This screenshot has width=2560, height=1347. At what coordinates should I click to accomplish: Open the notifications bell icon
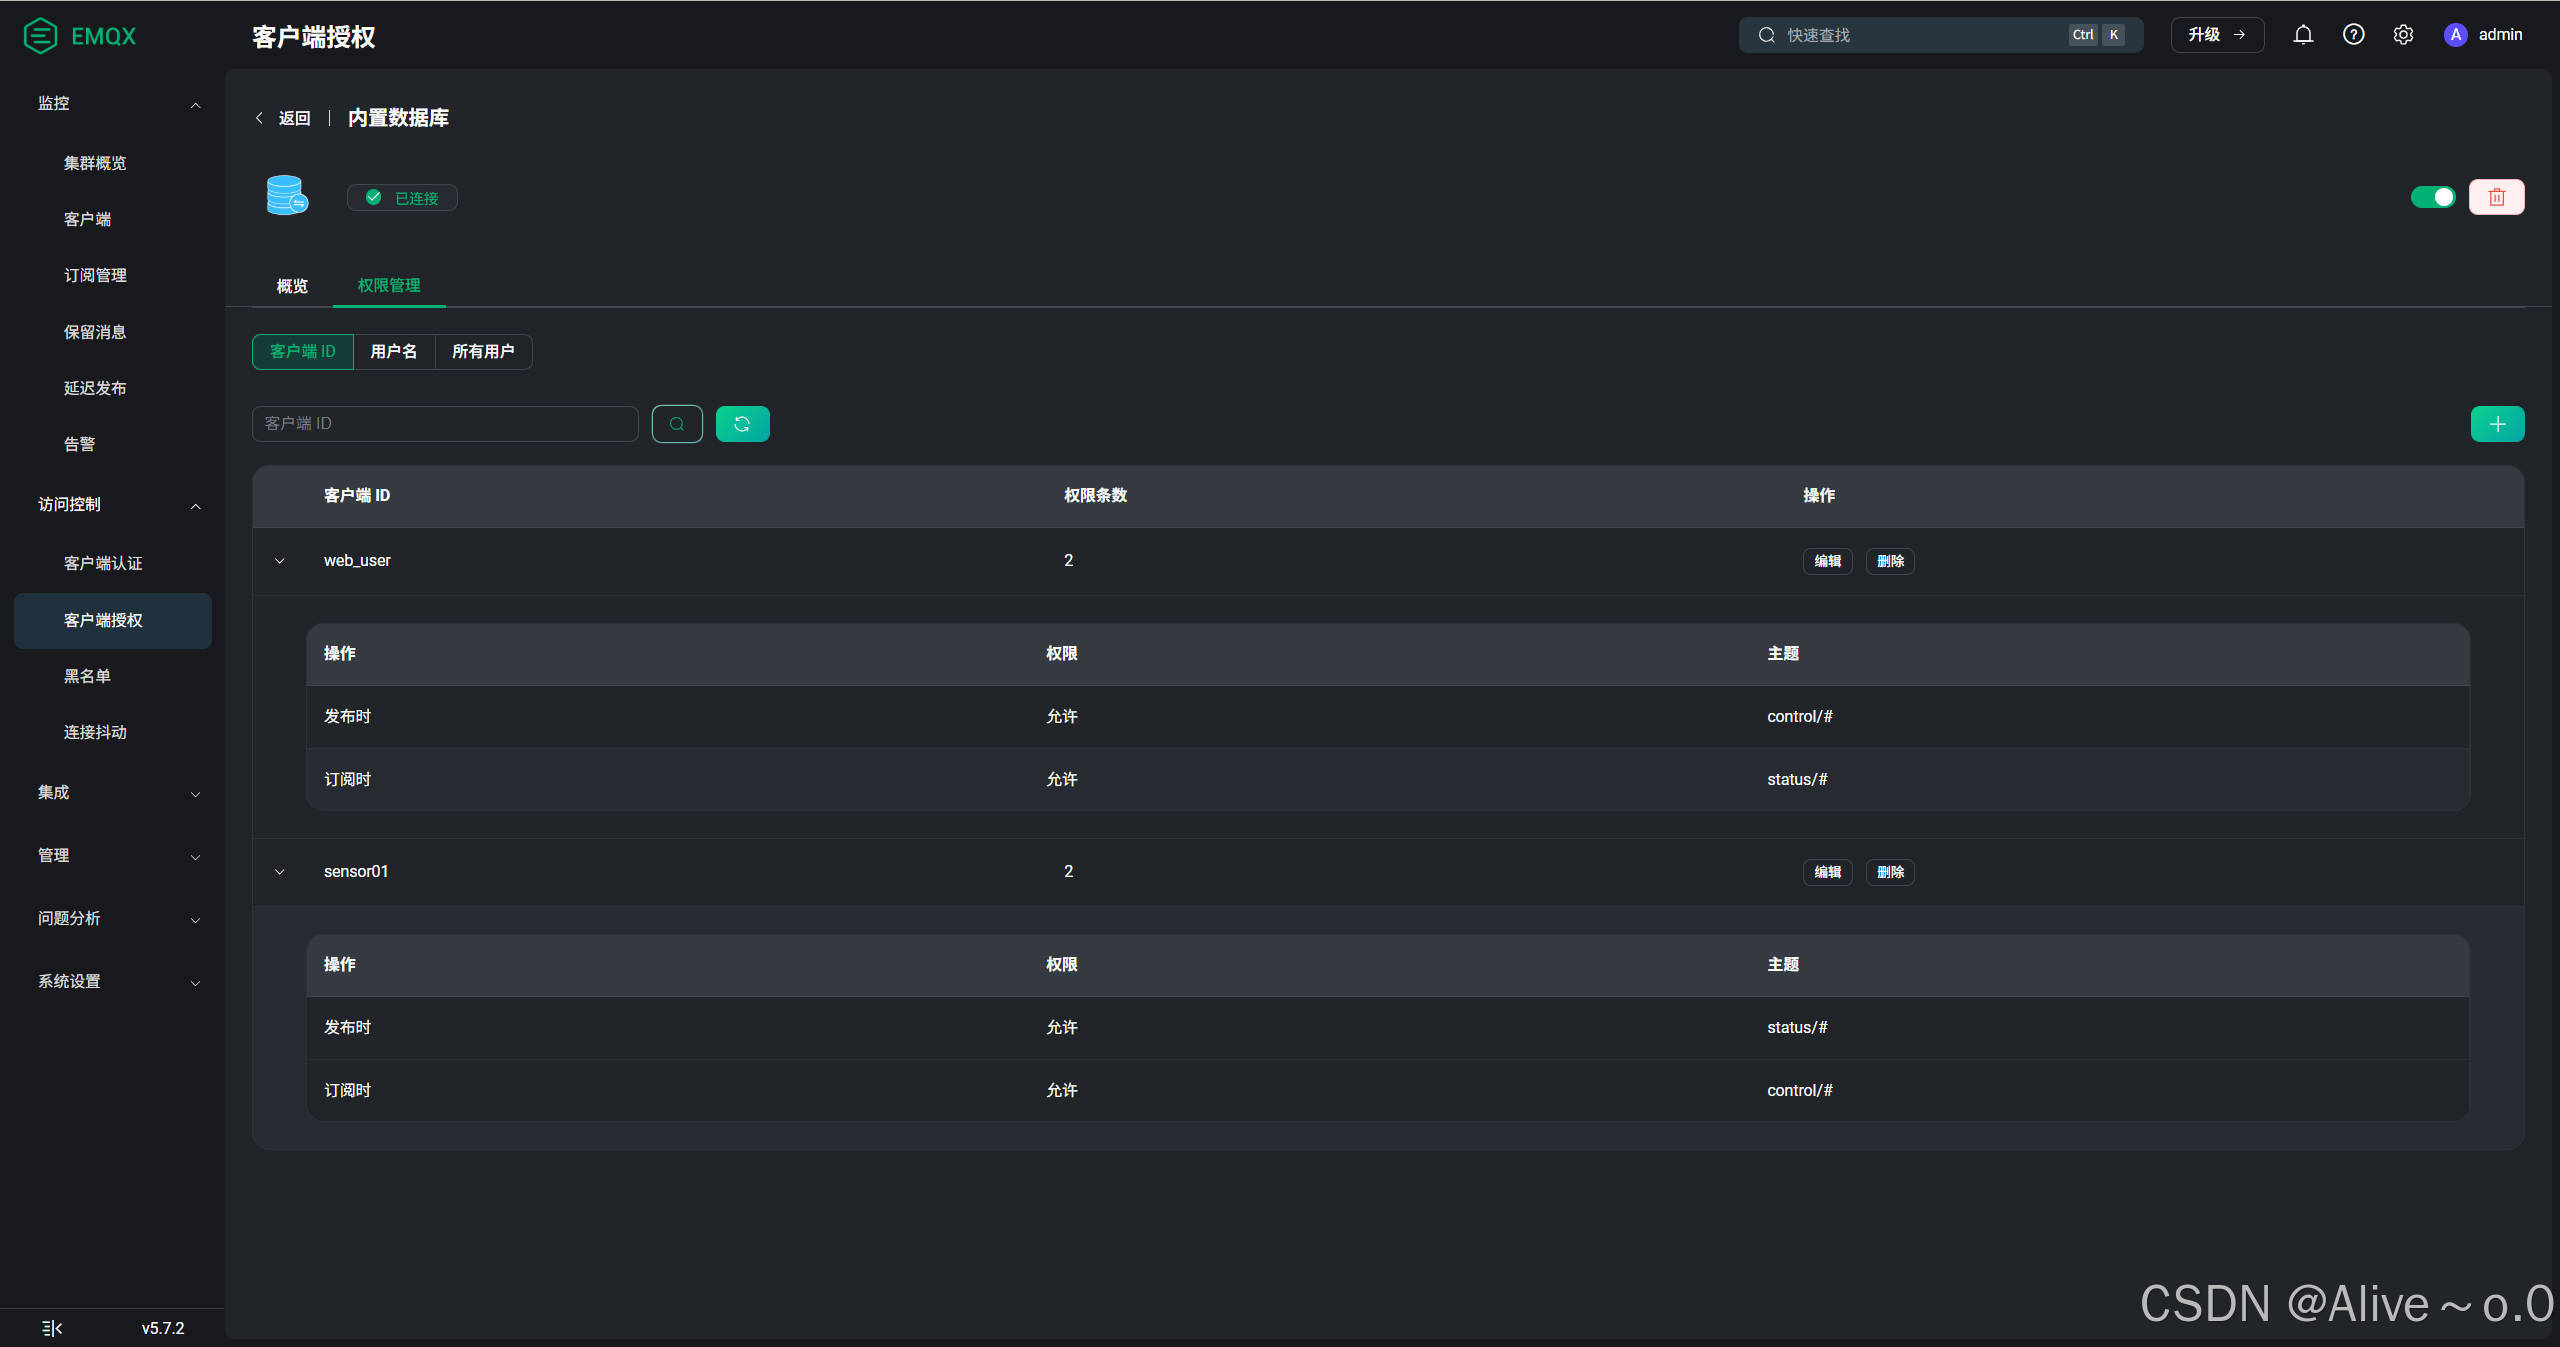[2303, 35]
